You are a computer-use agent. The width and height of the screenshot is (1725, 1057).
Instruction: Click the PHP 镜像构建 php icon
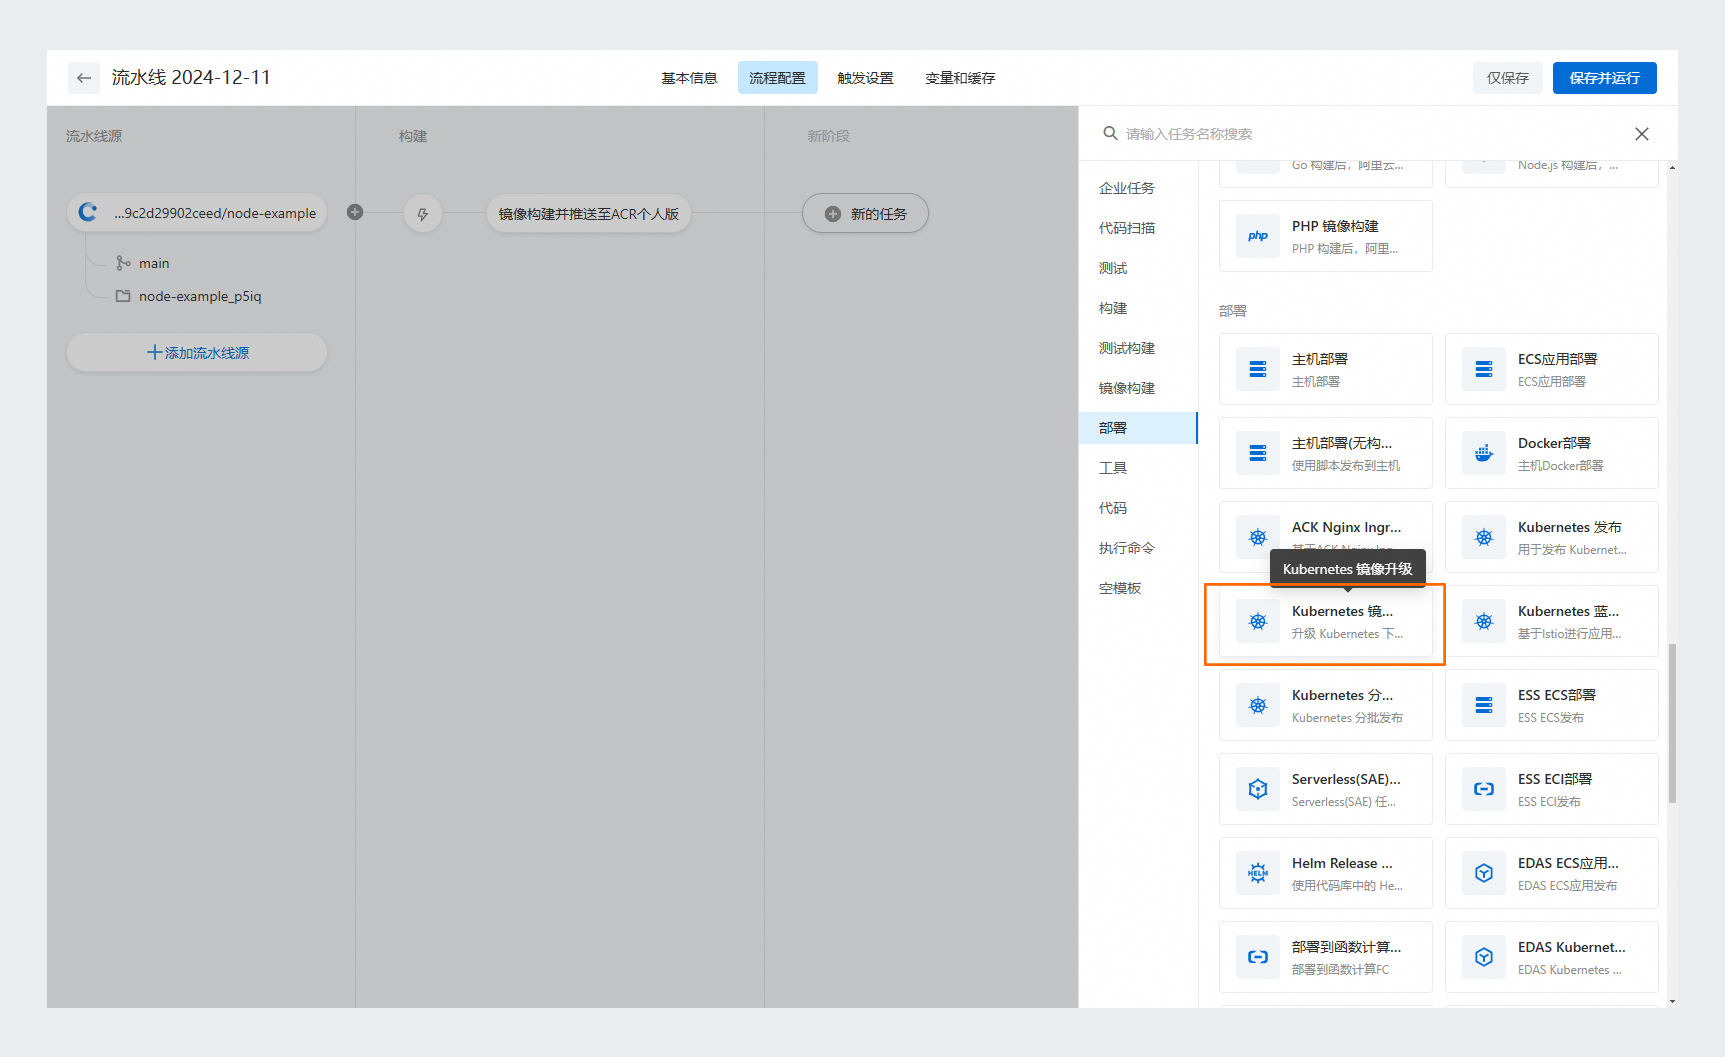coord(1258,236)
